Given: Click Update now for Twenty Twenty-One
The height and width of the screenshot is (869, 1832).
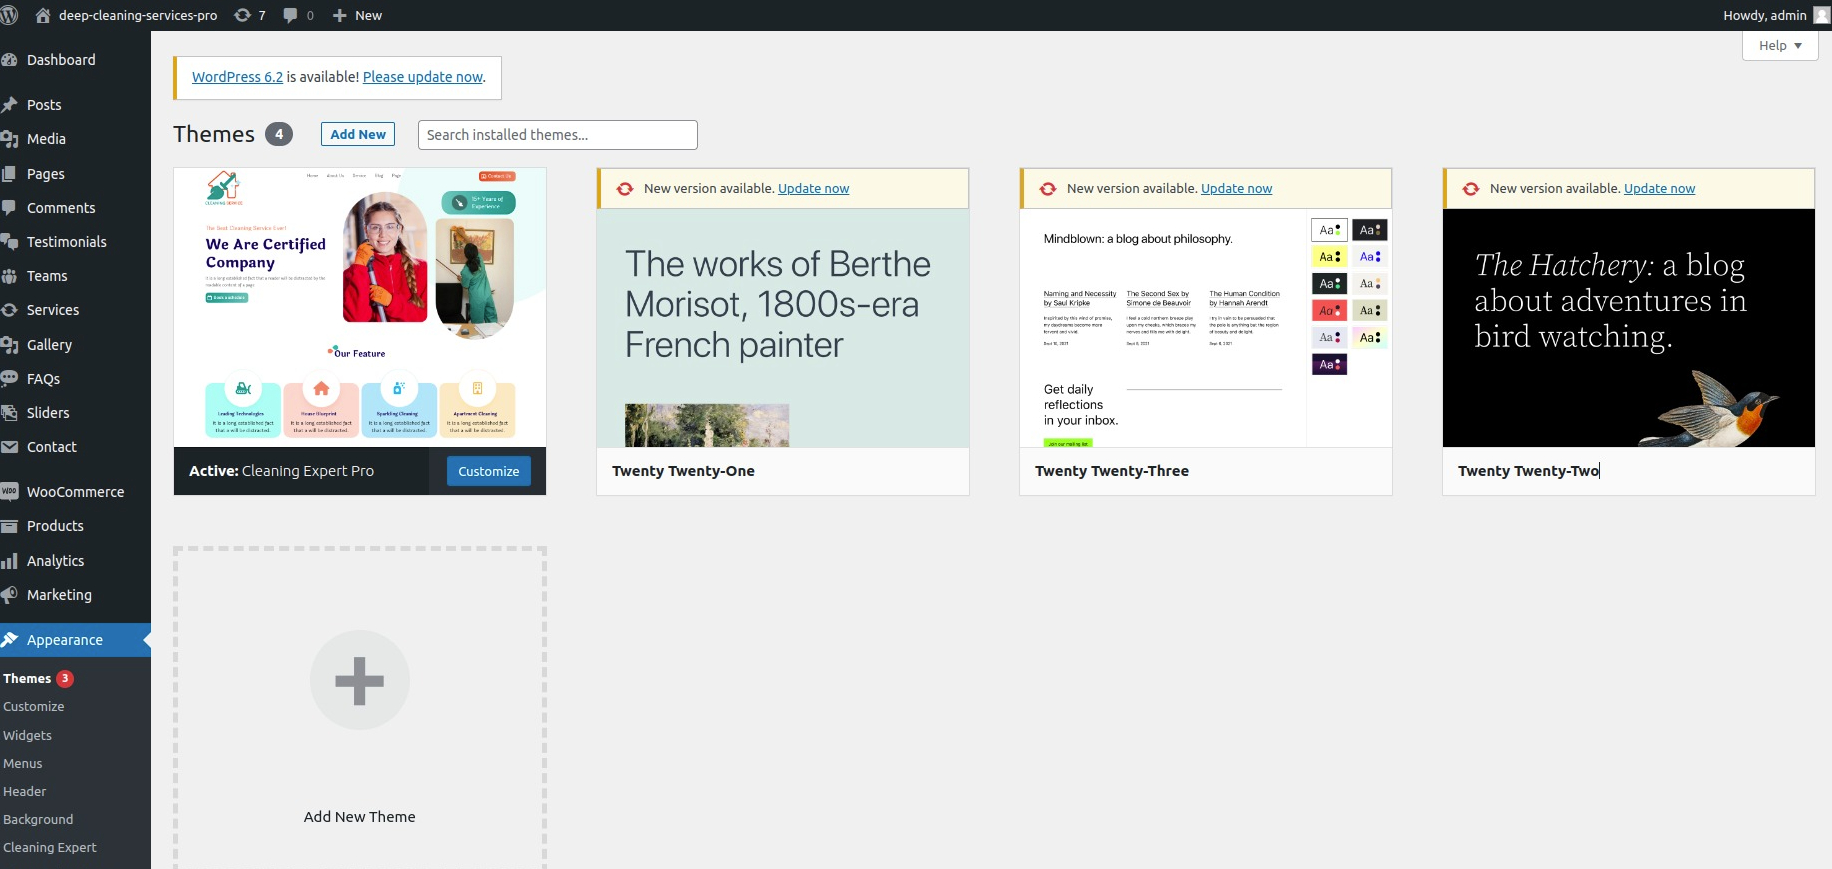Looking at the screenshot, I should 814,189.
